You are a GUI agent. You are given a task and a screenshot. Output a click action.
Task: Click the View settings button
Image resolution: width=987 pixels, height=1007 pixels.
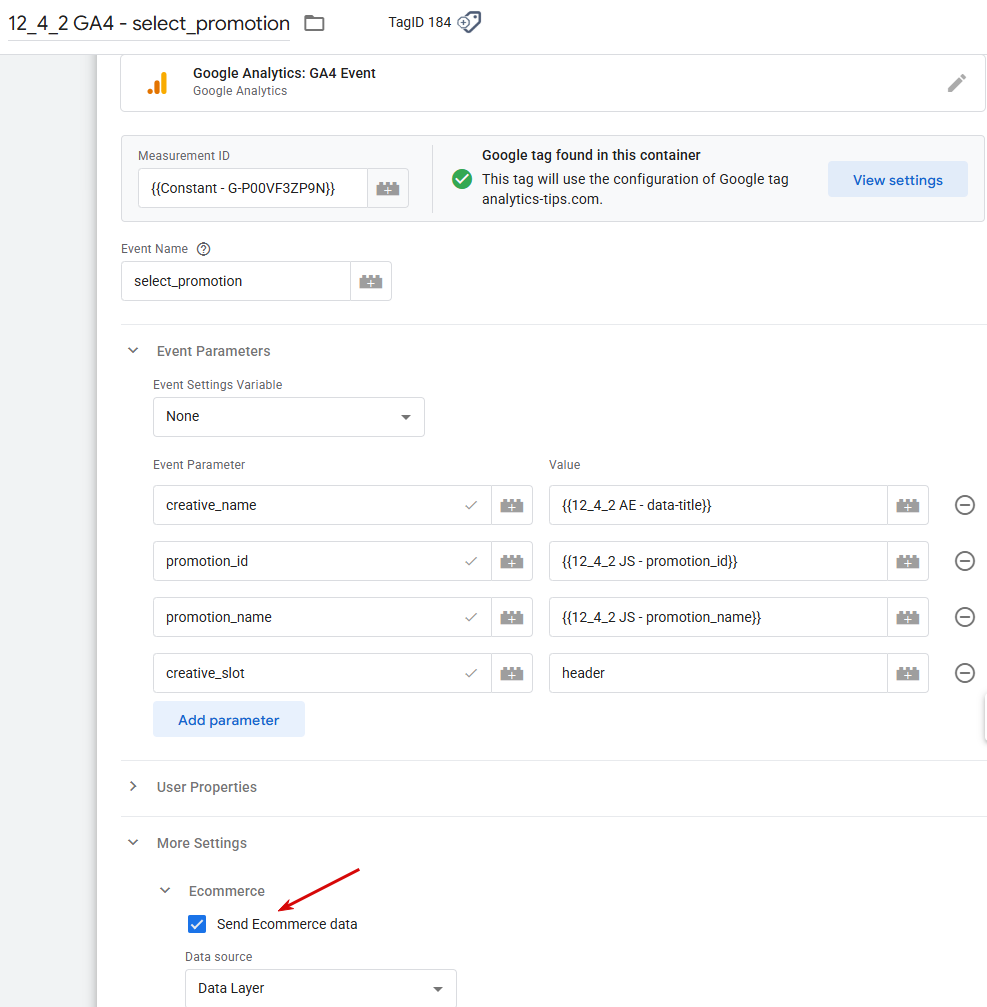(897, 180)
